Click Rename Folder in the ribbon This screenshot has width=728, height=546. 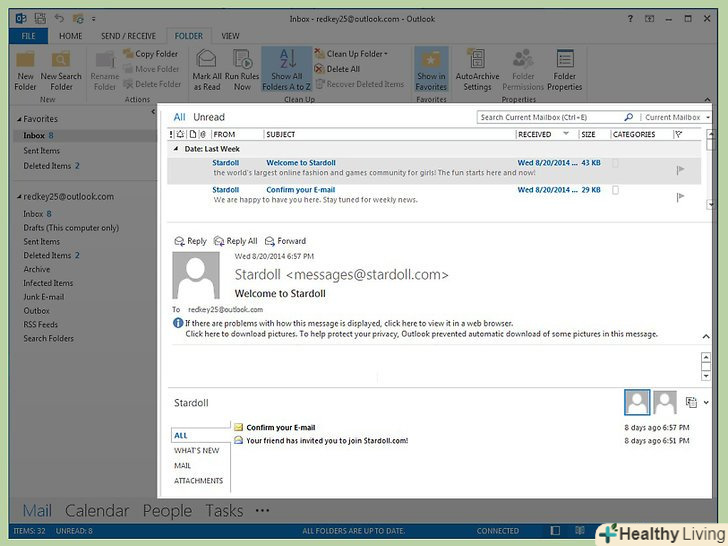click(x=104, y=71)
